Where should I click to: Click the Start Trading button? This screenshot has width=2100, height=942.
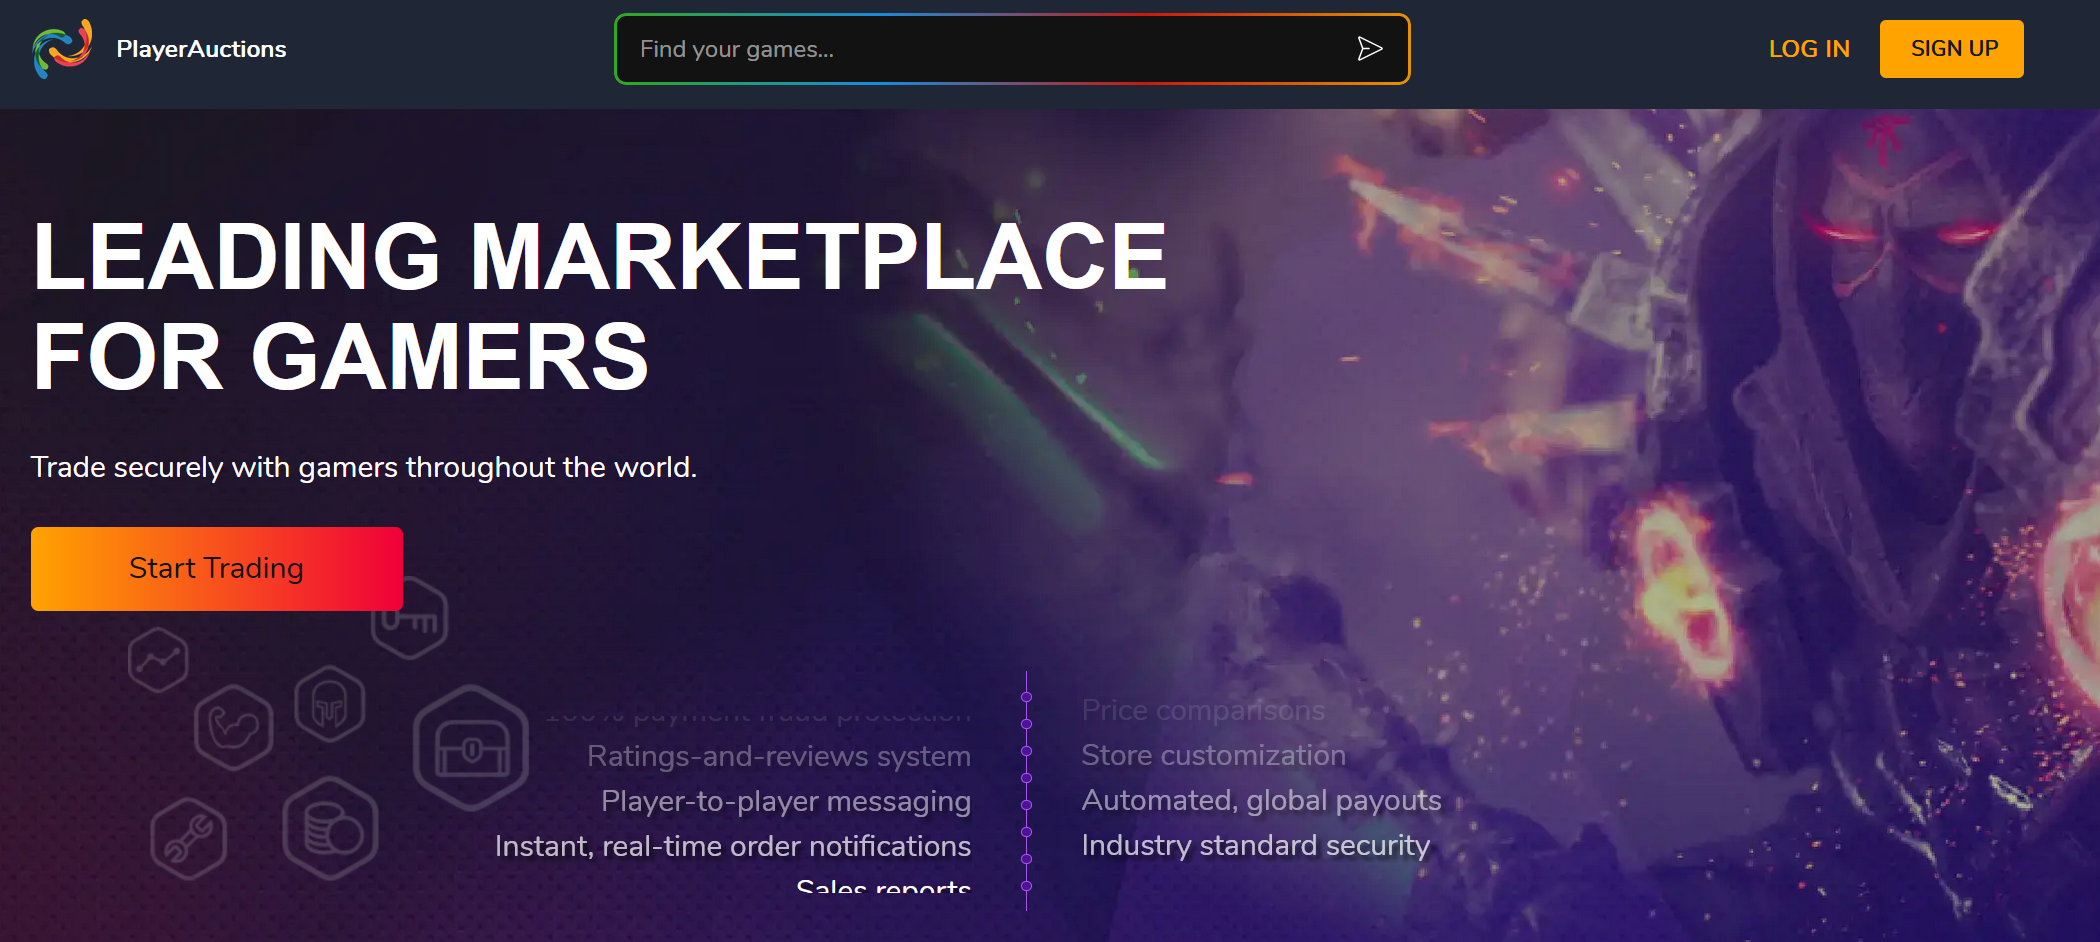tap(217, 568)
